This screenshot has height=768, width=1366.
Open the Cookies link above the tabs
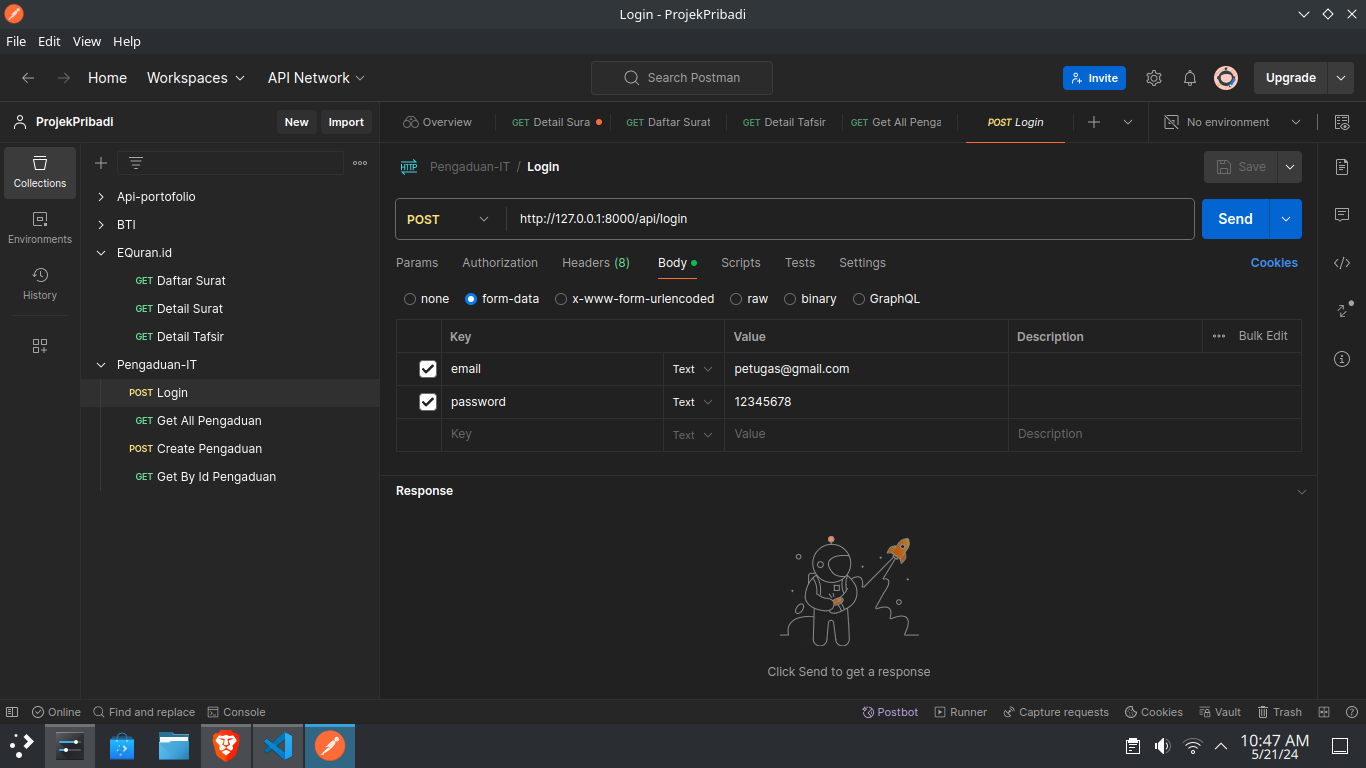point(1273,263)
